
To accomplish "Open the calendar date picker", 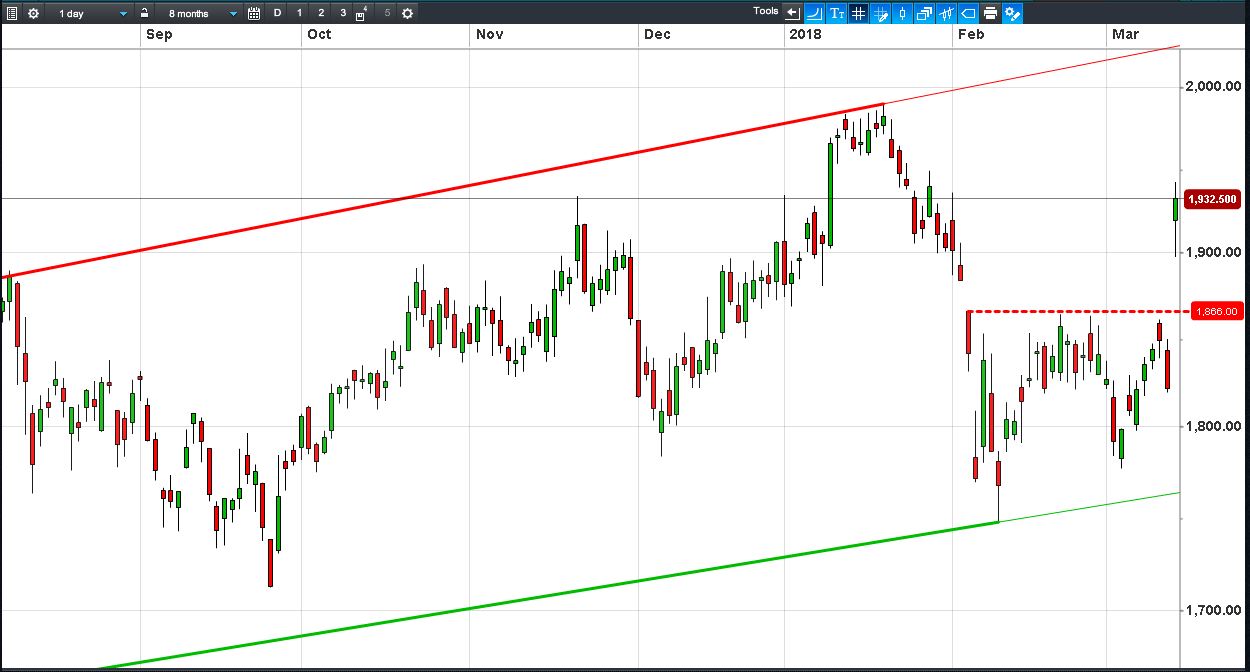I will (x=254, y=13).
